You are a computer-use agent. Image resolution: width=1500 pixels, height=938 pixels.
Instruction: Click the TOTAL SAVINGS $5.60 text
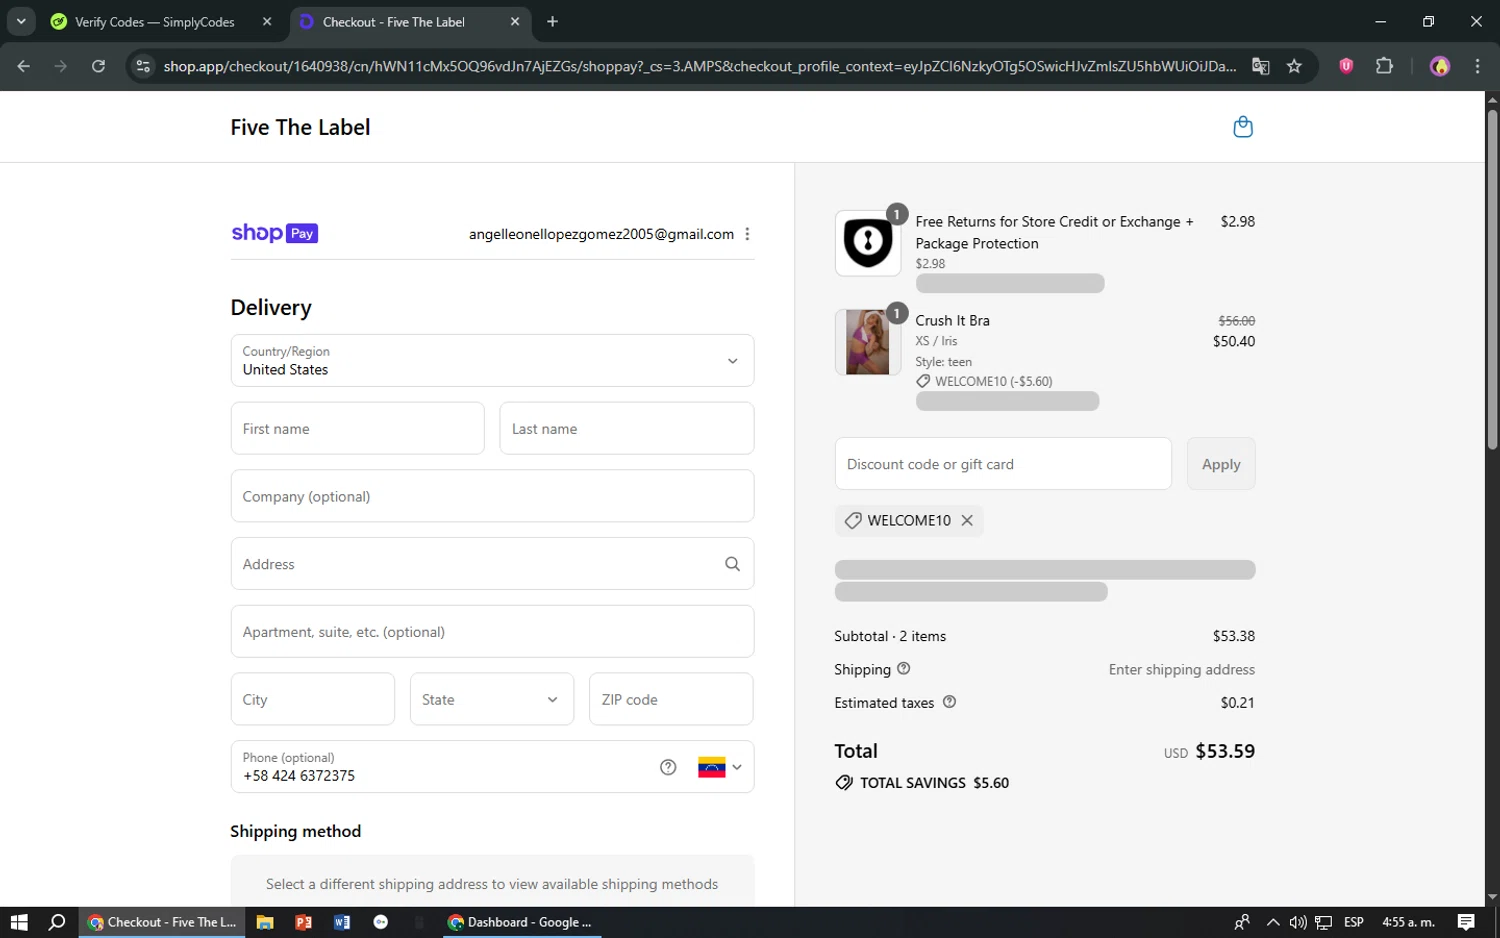click(934, 783)
